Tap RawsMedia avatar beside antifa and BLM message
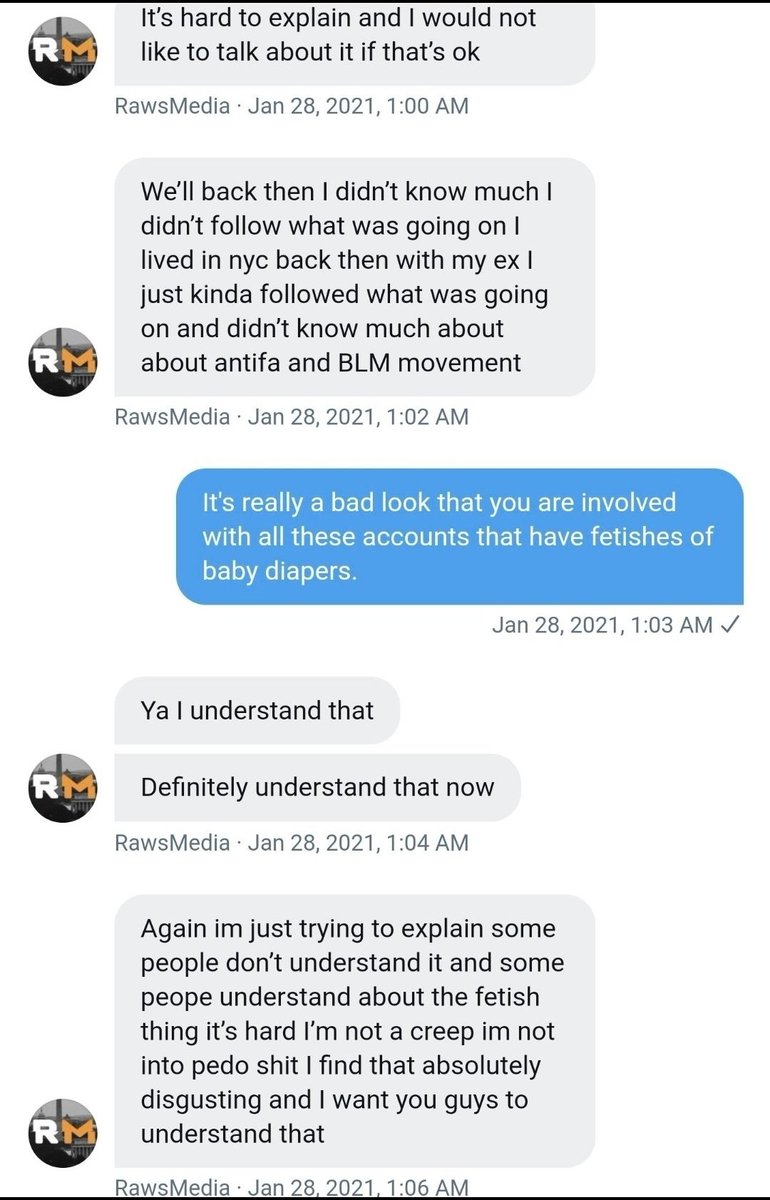770x1200 pixels. pyautogui.click(x=62, y=361)
